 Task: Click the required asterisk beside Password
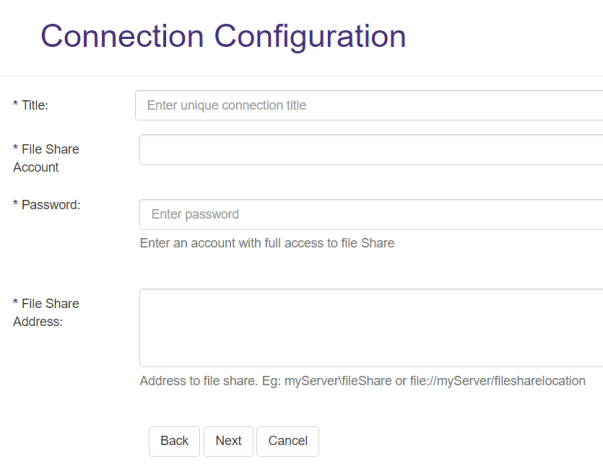(x=15, y=205)
